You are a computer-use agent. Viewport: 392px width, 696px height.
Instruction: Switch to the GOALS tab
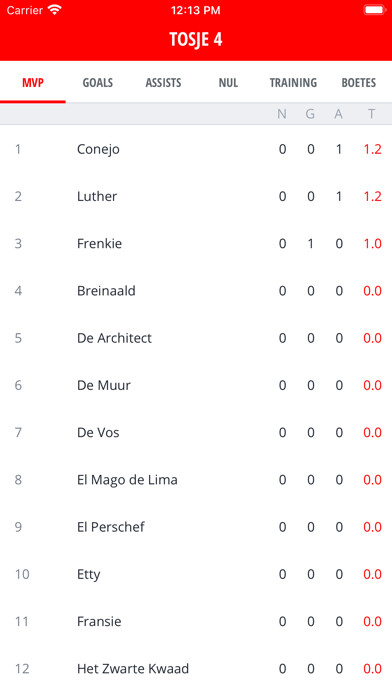point(98,83)
